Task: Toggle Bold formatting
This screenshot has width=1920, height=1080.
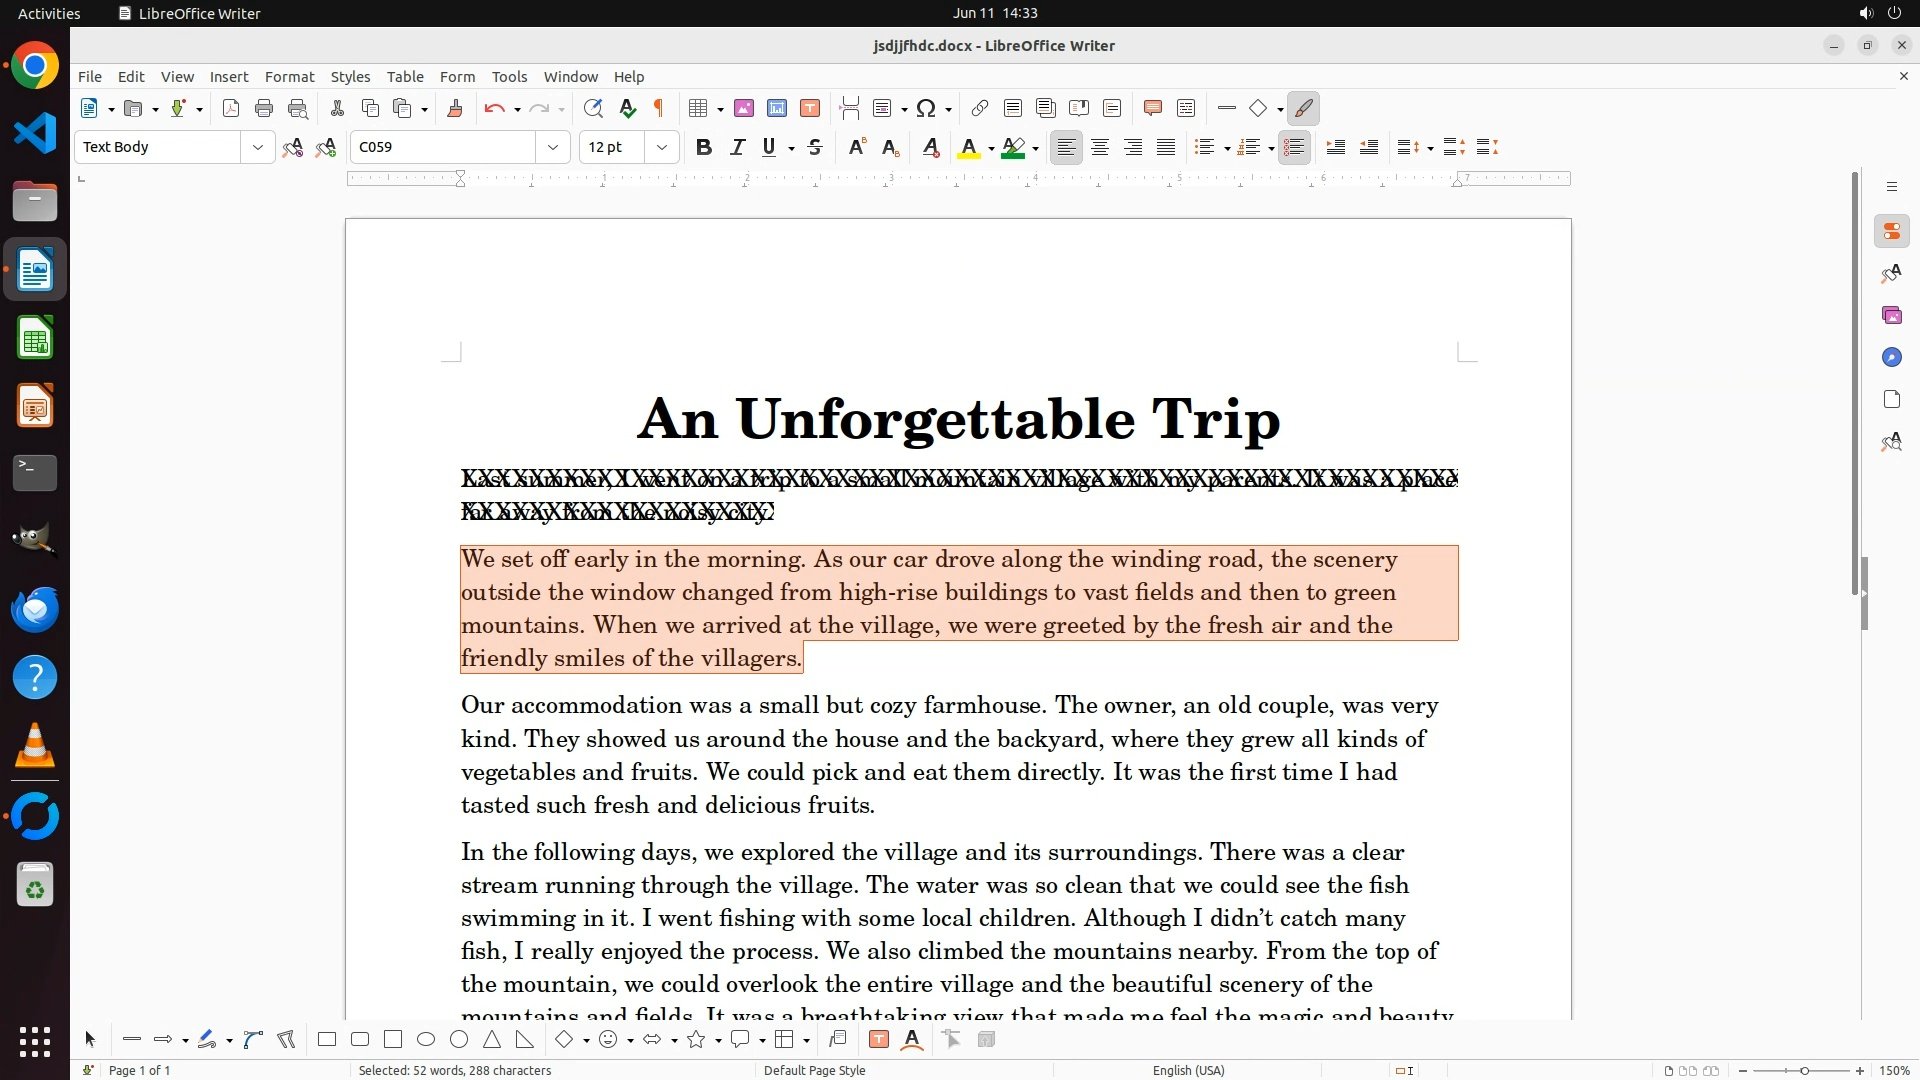Action: [704, 147]
